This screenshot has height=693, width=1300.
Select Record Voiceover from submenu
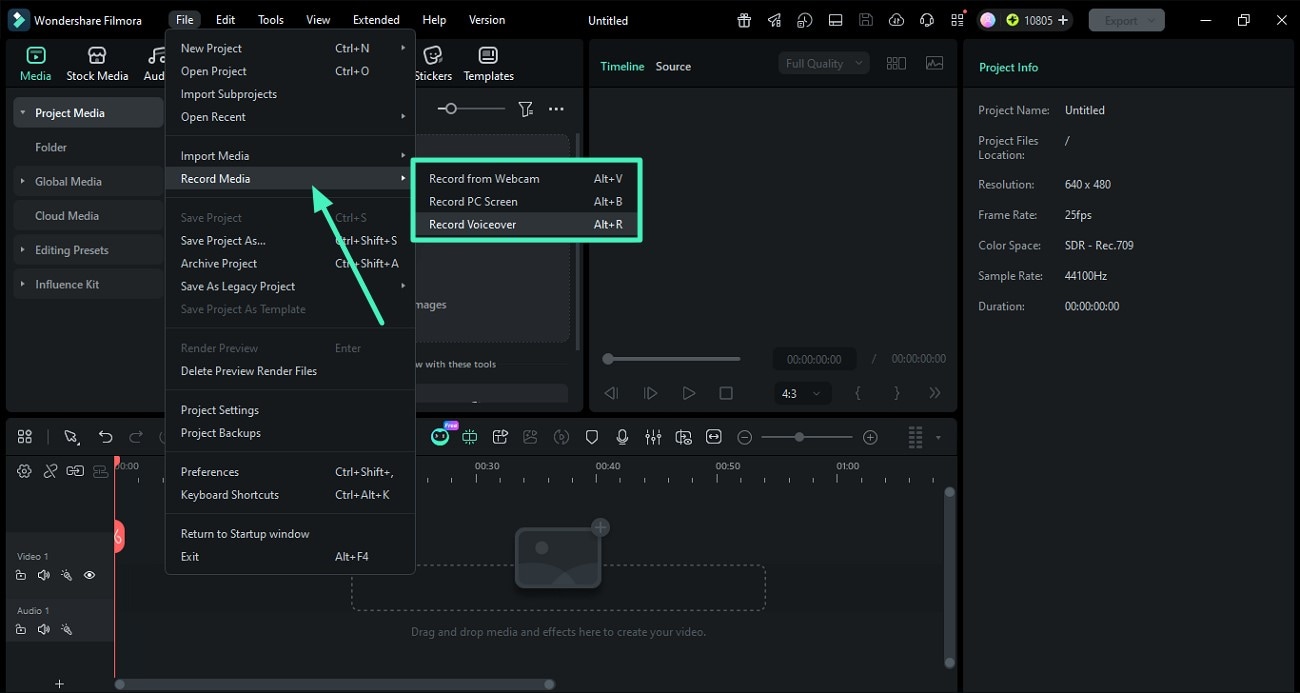526,224
